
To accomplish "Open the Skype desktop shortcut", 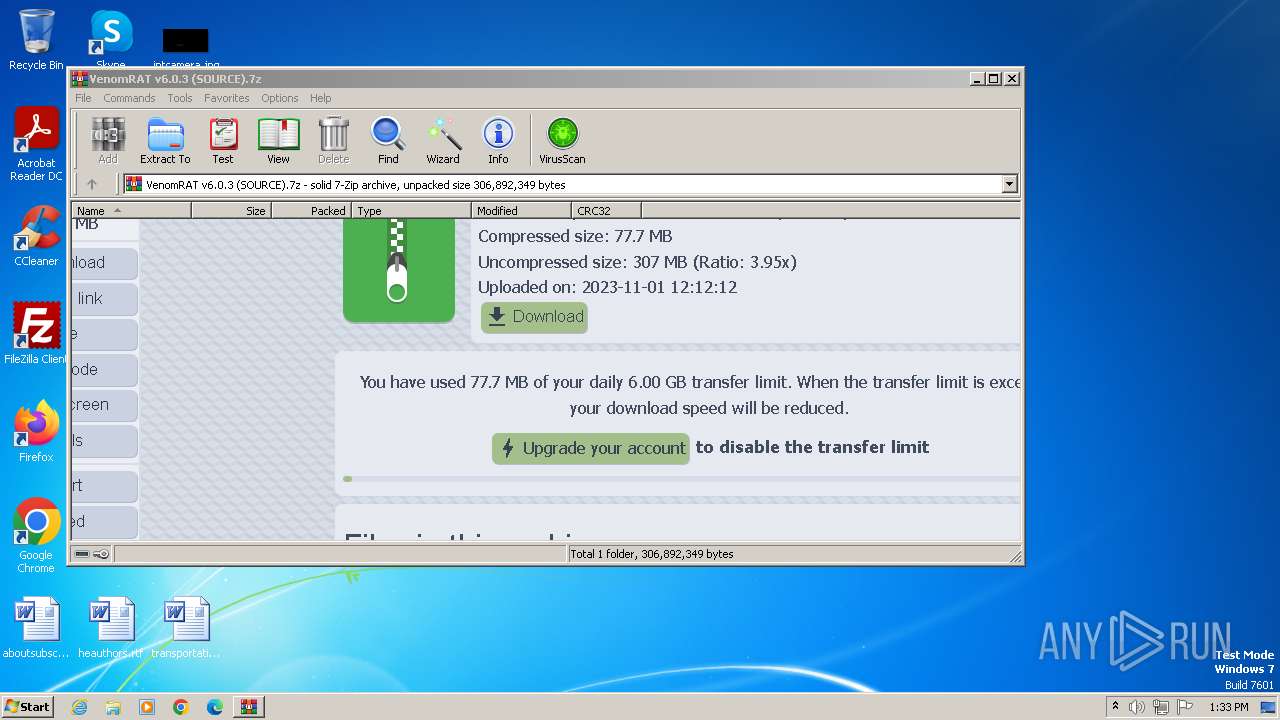I will (x=110, y=38).
